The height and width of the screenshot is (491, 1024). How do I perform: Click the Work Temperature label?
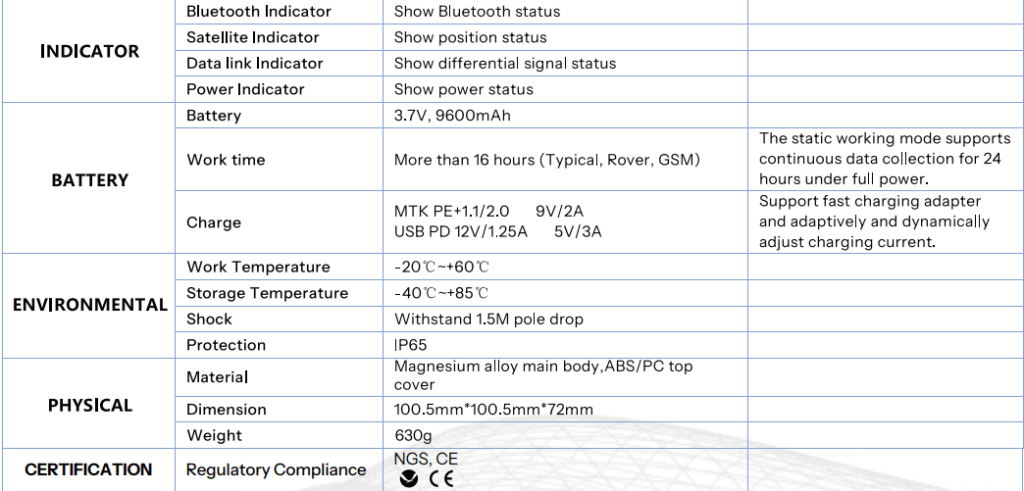tap(259, 267)
